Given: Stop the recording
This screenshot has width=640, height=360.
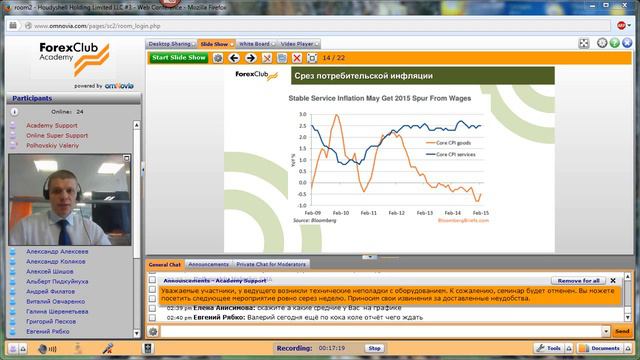Looking at the screenshot, I should tap(374, 348).
